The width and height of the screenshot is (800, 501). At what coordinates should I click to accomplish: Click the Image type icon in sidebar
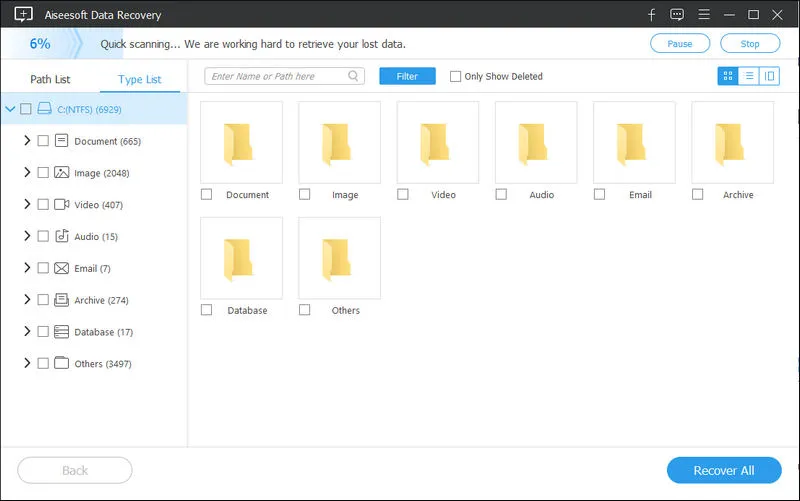coord(61,172)
